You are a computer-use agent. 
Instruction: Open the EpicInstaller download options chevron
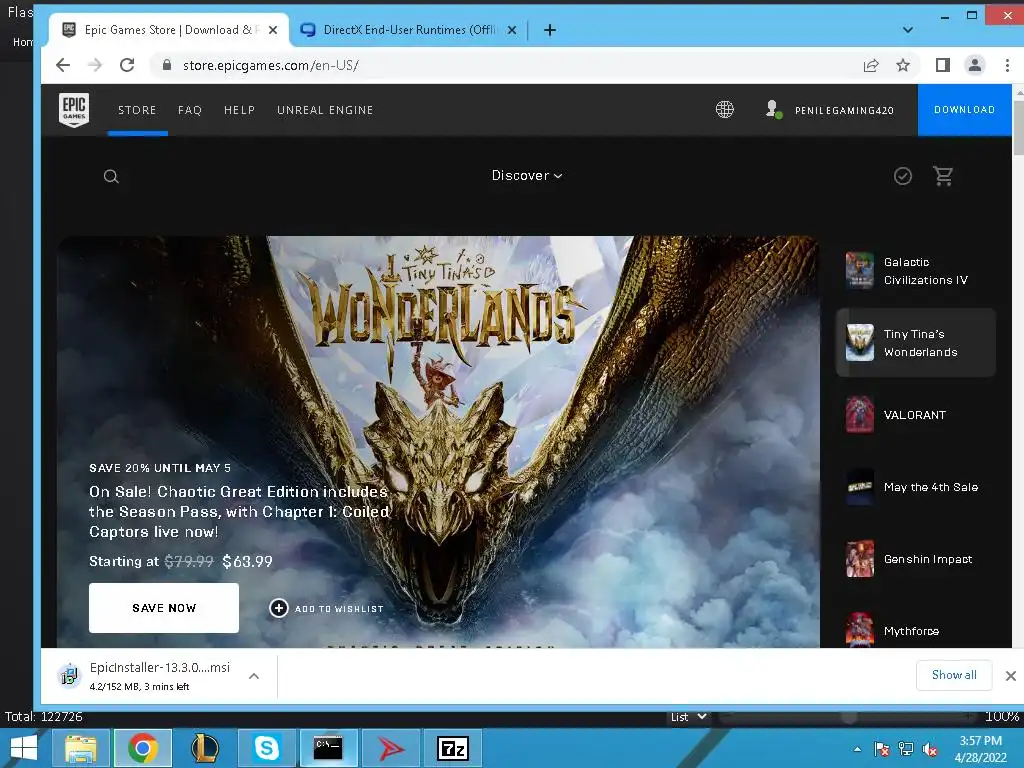tap(254, 676)
